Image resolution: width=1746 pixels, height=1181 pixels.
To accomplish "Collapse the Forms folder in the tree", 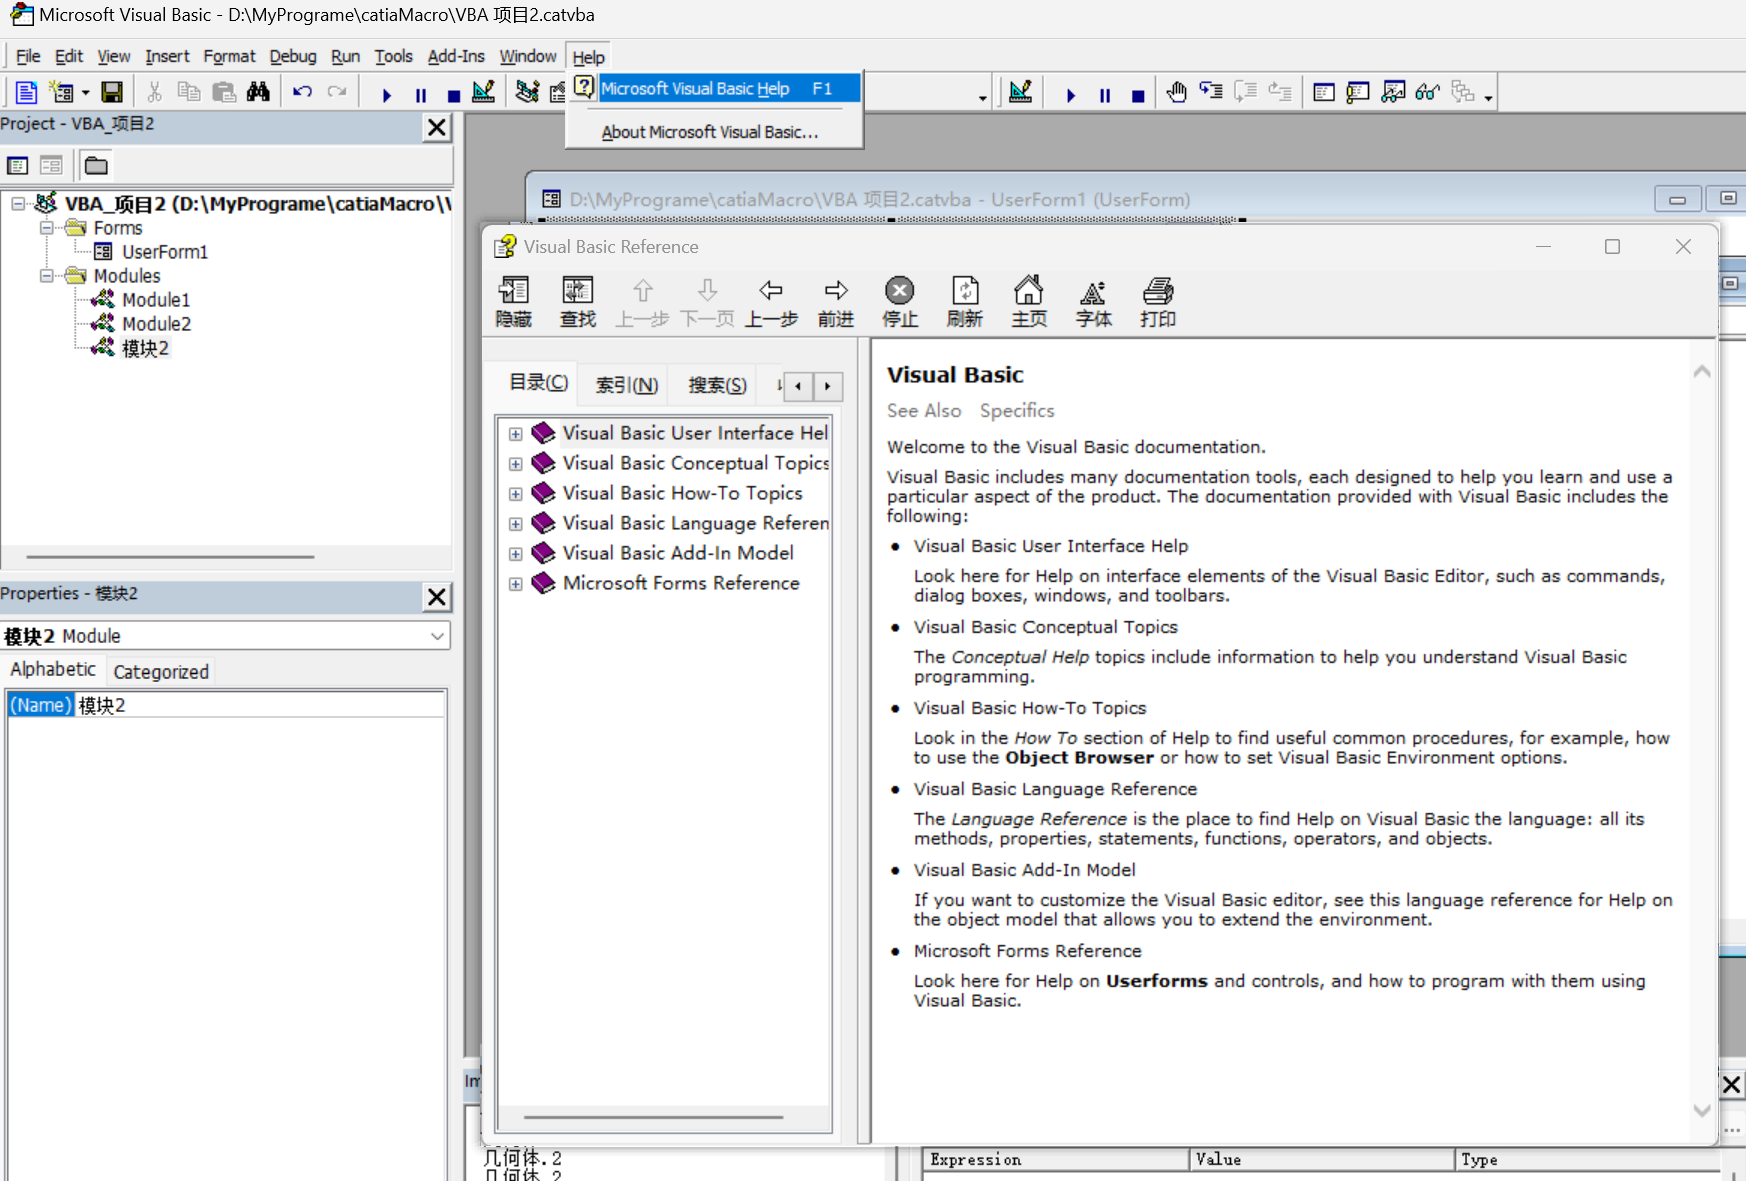I will 46,228.
